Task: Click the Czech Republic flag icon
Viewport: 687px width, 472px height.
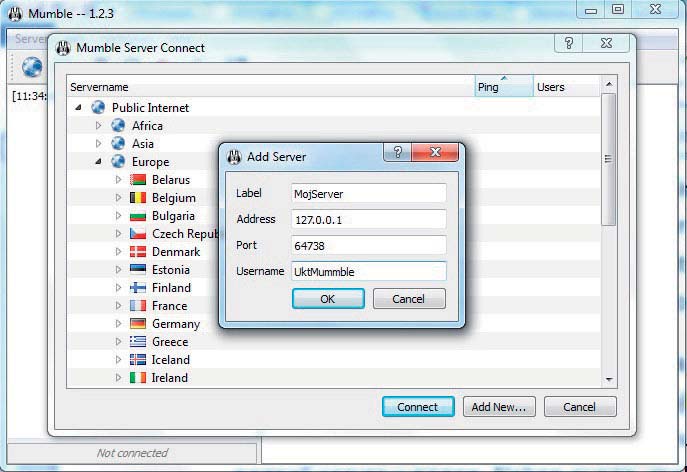Action: pos(138,234)
